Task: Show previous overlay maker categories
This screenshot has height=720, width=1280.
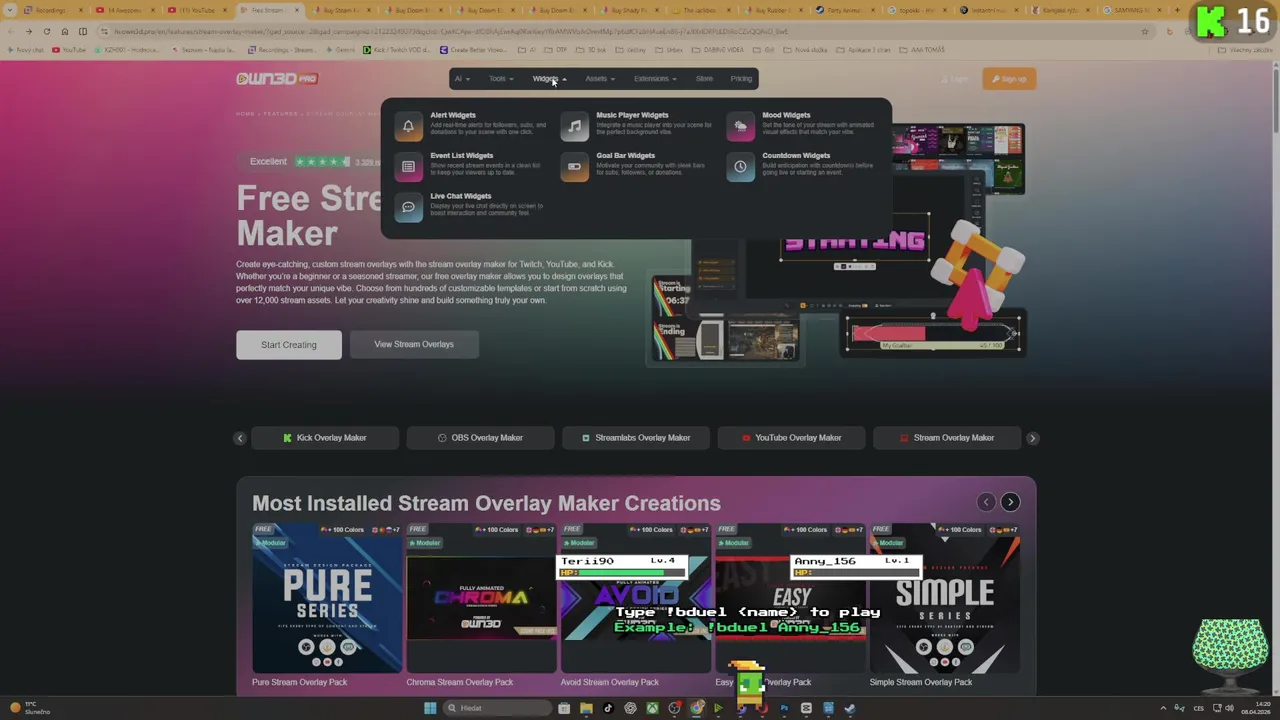Action: tap(240, 438)
